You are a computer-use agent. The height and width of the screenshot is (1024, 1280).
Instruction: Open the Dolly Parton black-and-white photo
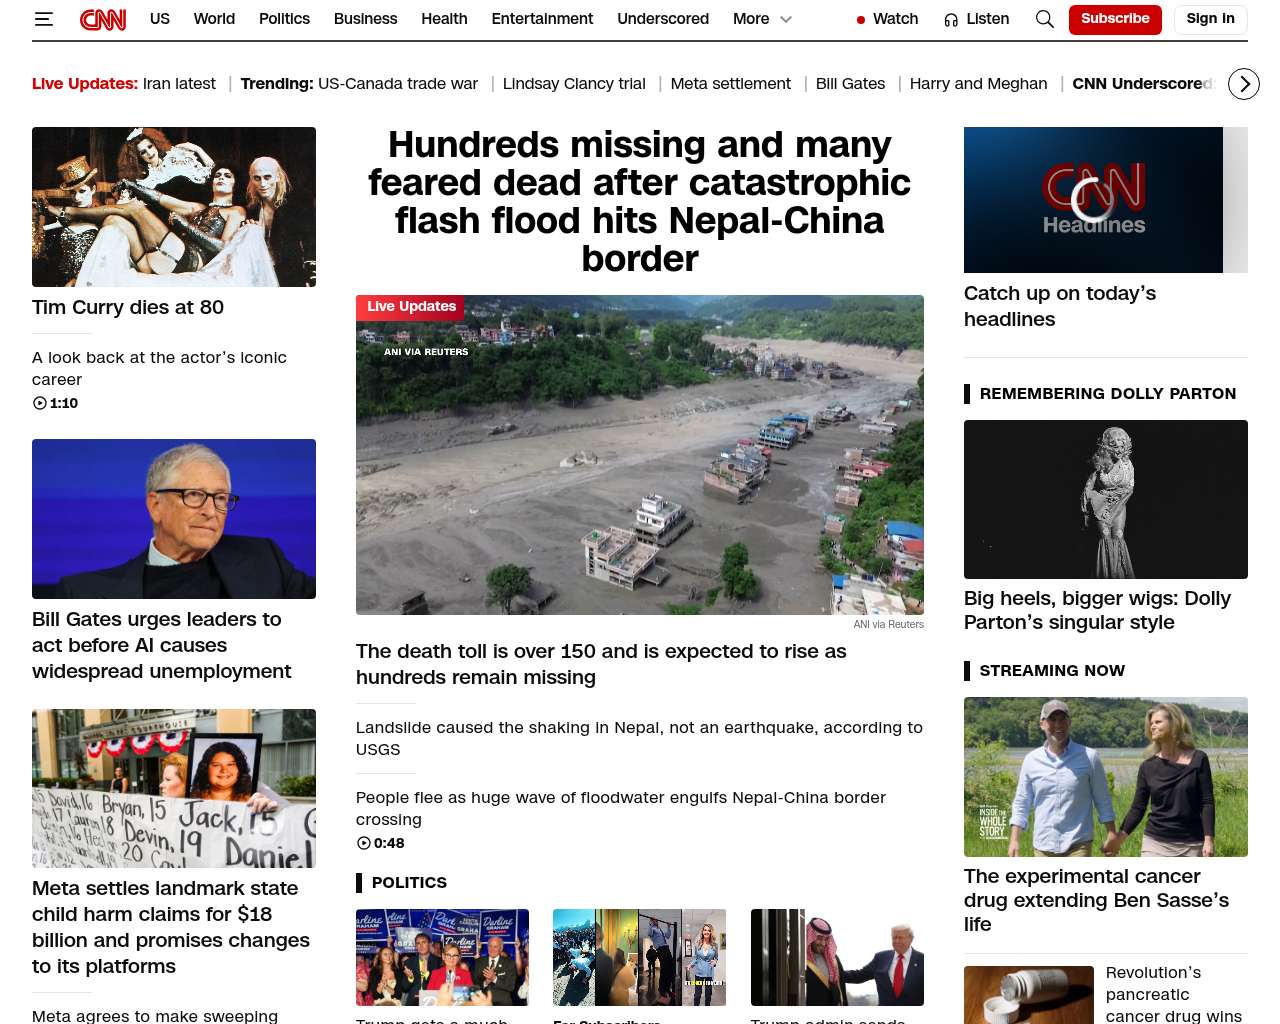1106,499
